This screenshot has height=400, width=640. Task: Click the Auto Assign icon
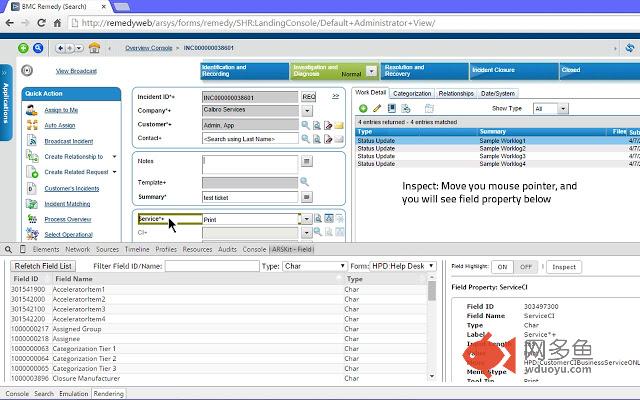pyautogui.click(x=32, y=125)
